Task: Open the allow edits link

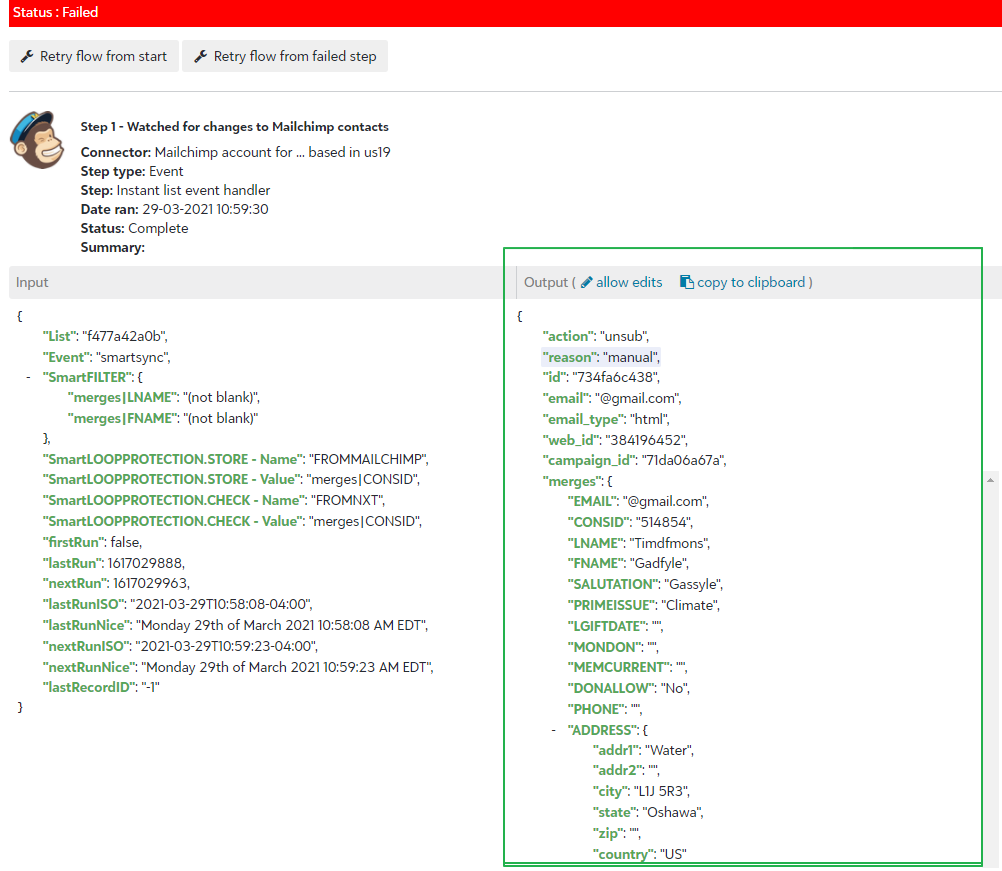Action: (x=629, y=282)
